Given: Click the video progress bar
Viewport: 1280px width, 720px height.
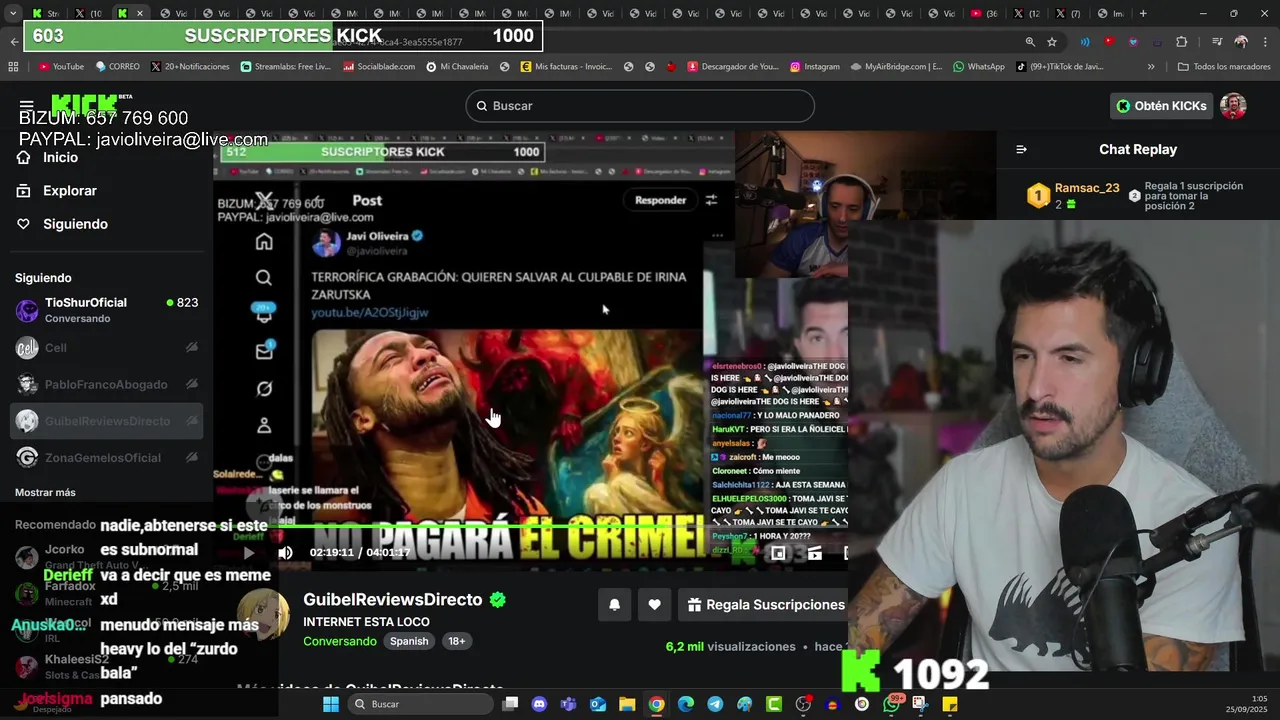Looking at the screenshot, I should point(530,527).
